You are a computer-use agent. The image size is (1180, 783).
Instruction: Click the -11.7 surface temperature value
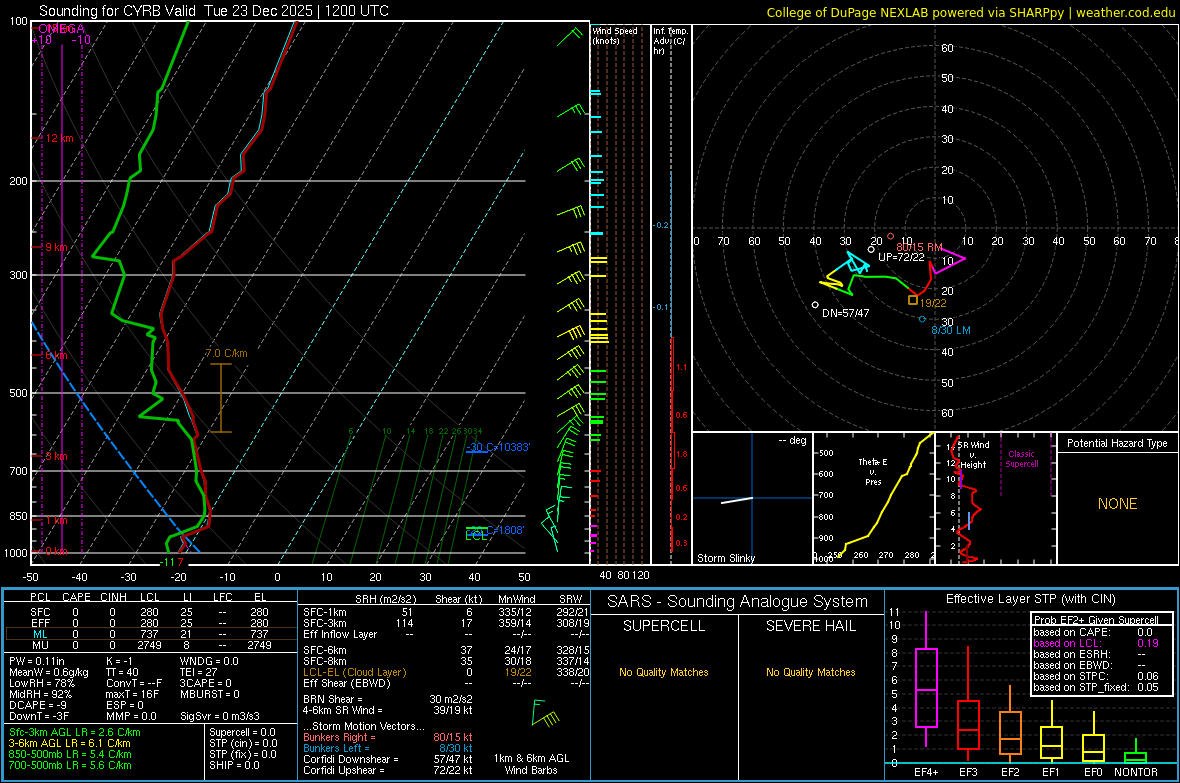click(x=172, y=562)
